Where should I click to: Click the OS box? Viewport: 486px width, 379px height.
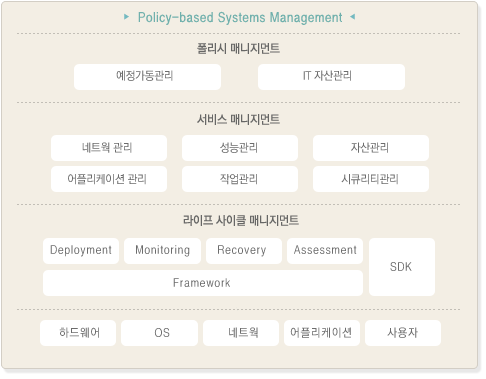click(x=159, y=333)
